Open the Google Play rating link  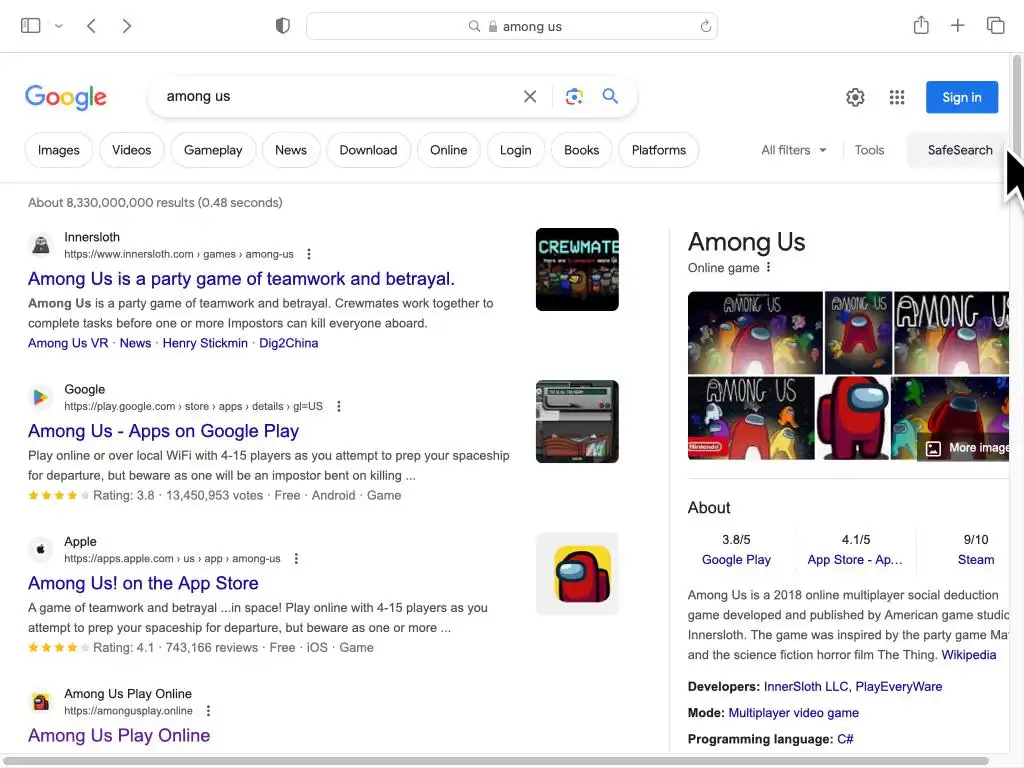[736, 560]
